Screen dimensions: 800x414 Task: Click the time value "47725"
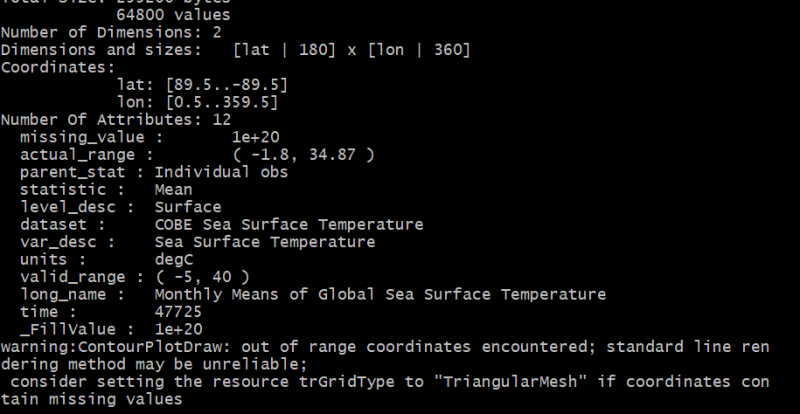point(178,312)
